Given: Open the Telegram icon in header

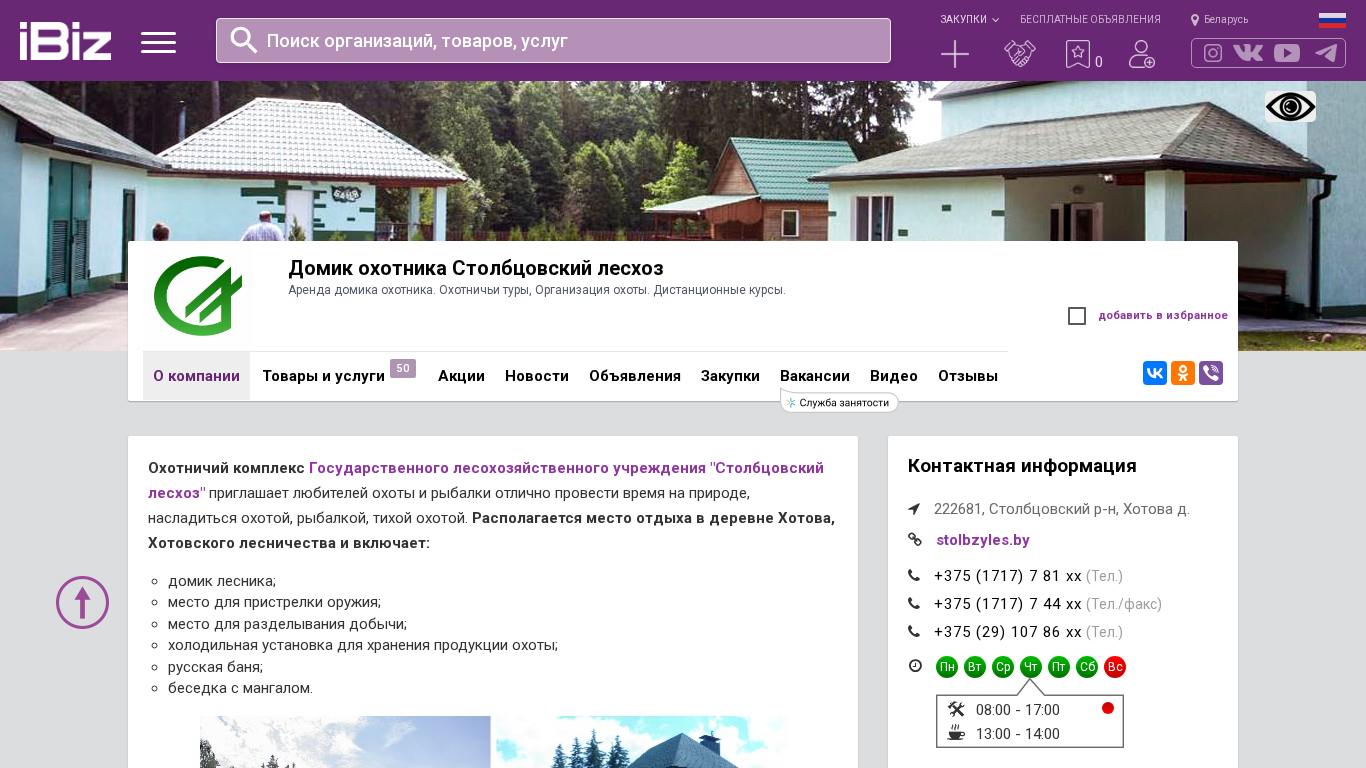Looking at the screenshot, I should click(x=1326, y=53).
